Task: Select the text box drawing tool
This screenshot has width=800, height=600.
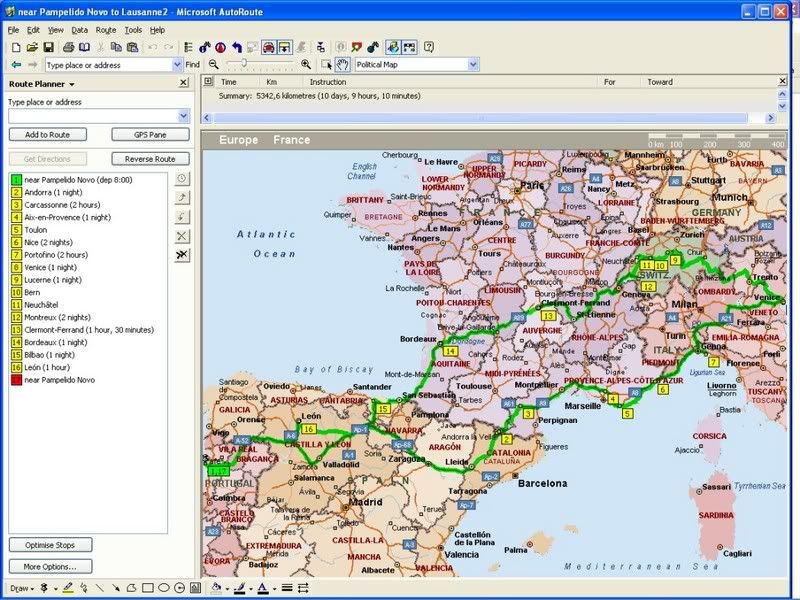Action: [195, 588]
